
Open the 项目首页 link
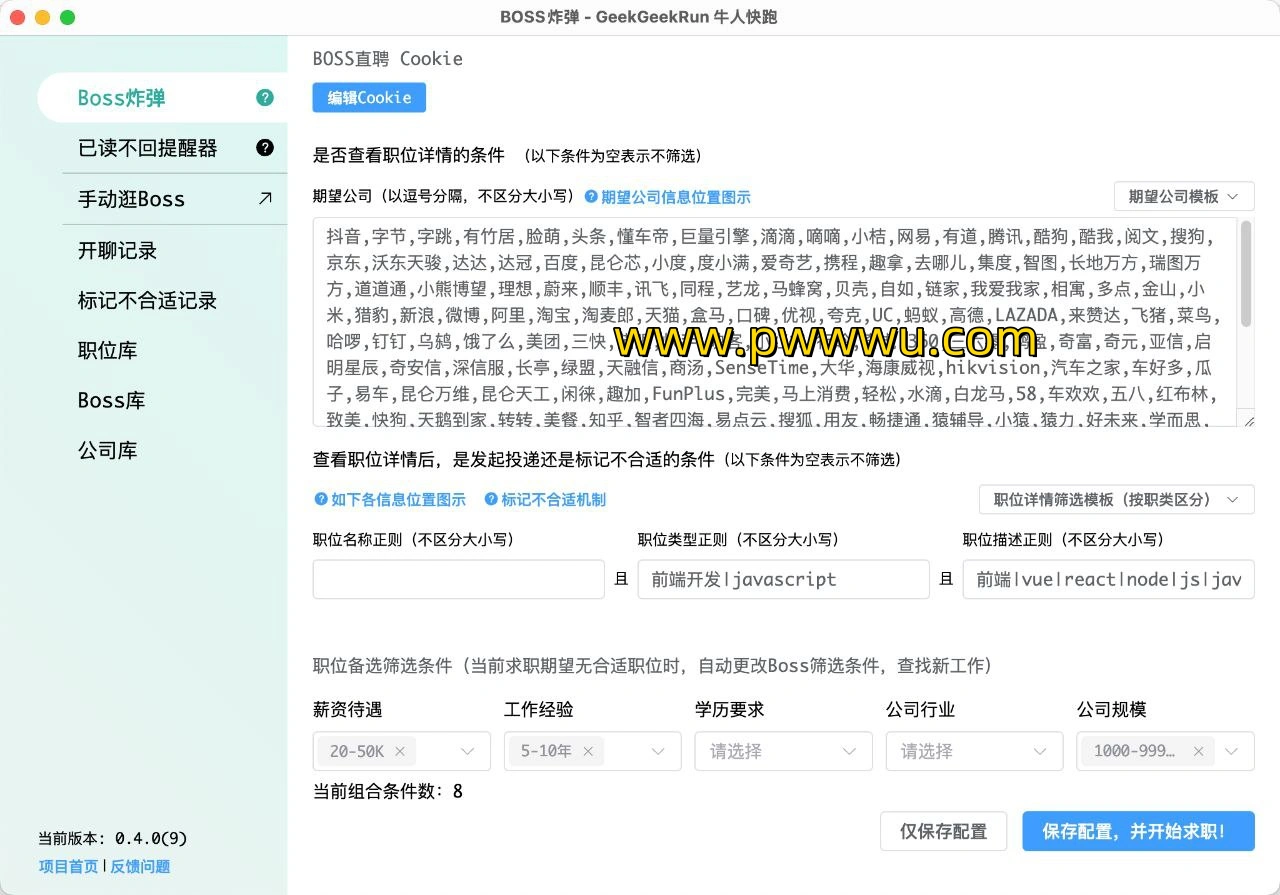[x=68, y=866]
